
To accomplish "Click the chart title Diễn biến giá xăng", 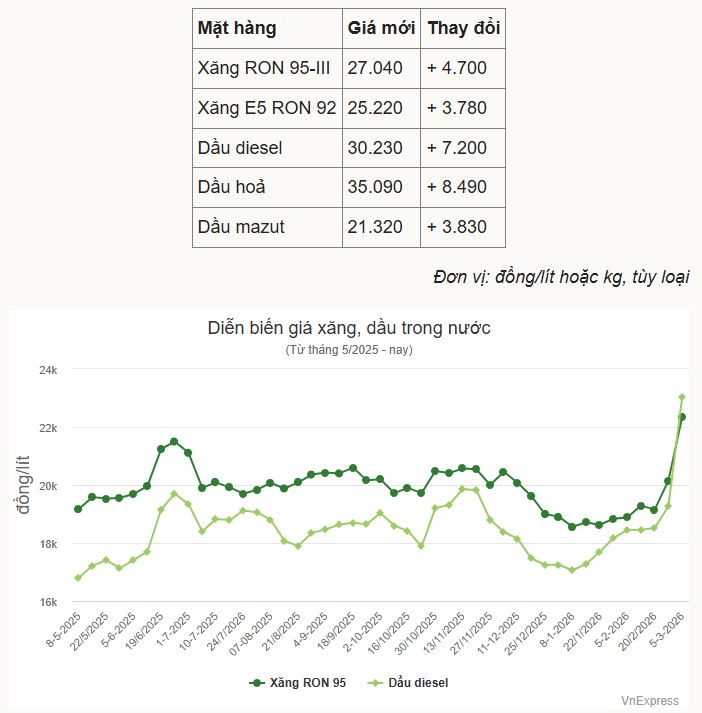I will (349, 329).
